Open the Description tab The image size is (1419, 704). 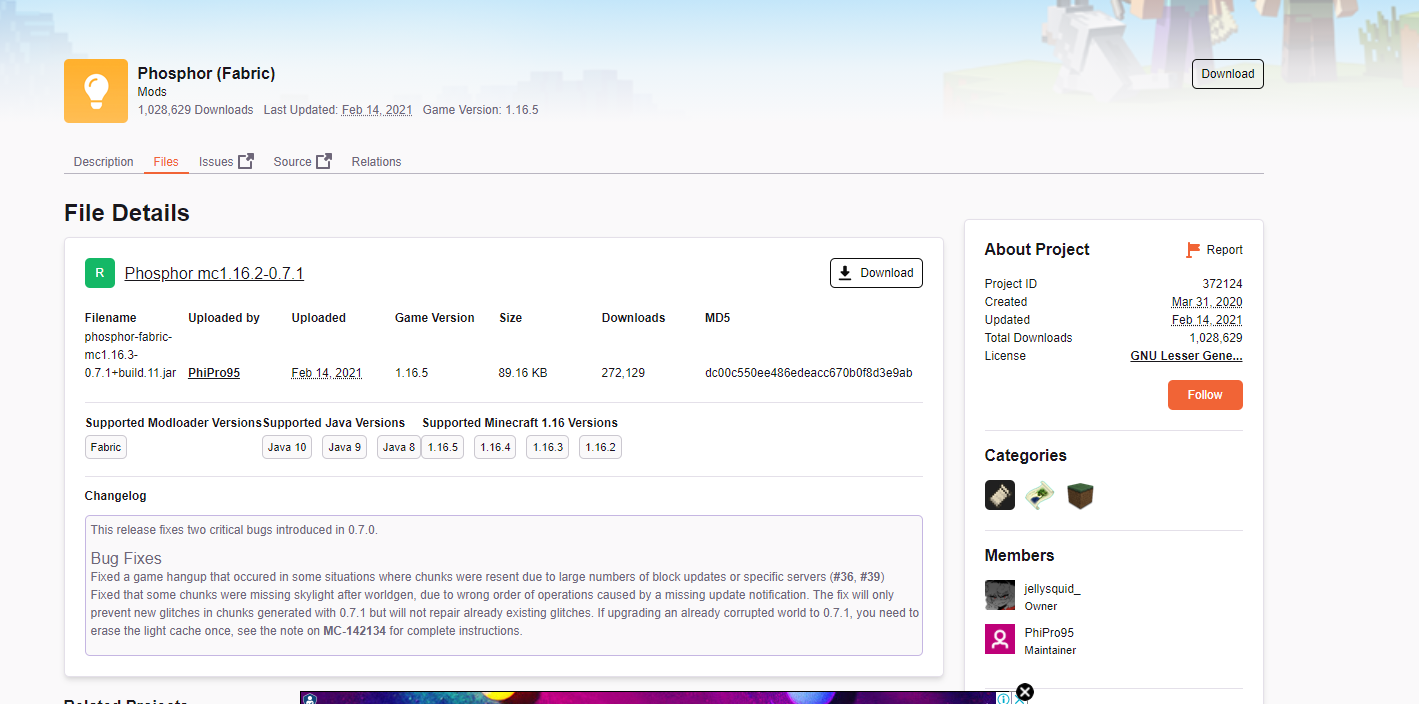103,162
